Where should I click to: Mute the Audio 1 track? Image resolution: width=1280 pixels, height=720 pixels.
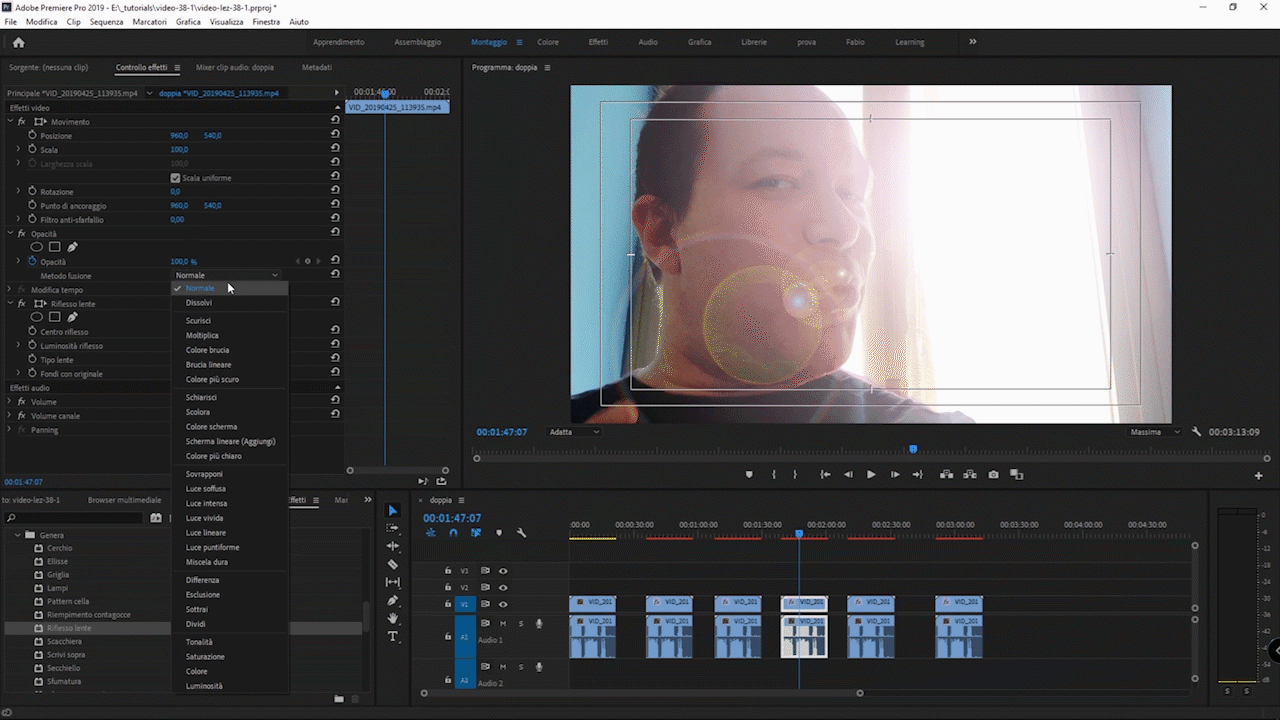[503, 624]
